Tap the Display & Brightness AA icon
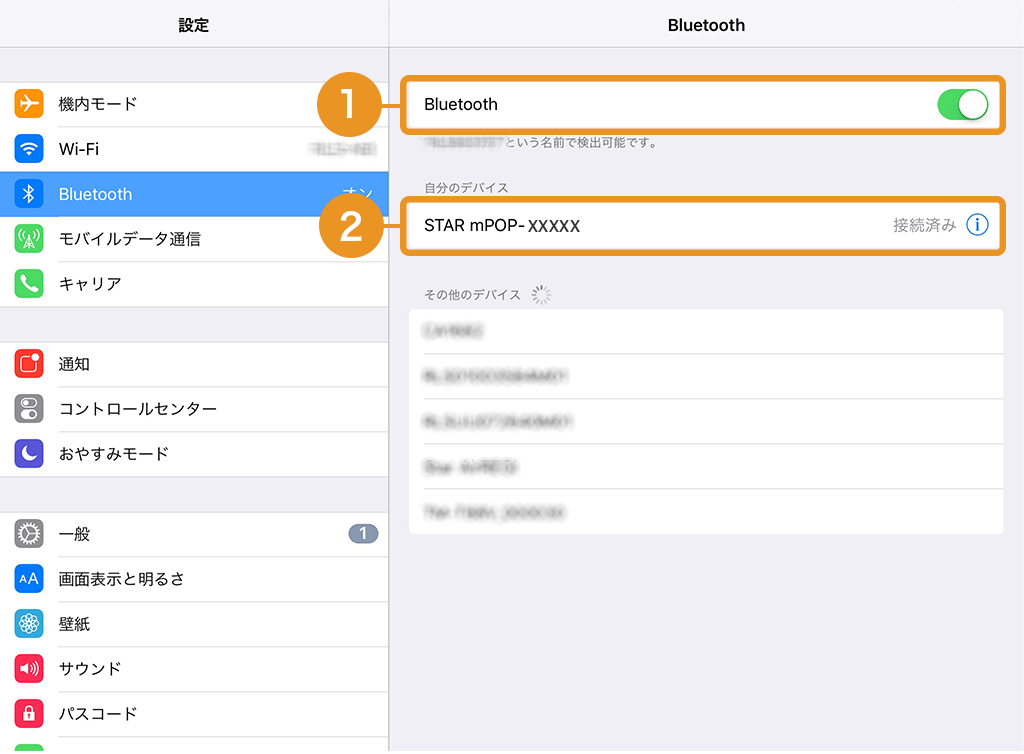 tap(29, 579)
